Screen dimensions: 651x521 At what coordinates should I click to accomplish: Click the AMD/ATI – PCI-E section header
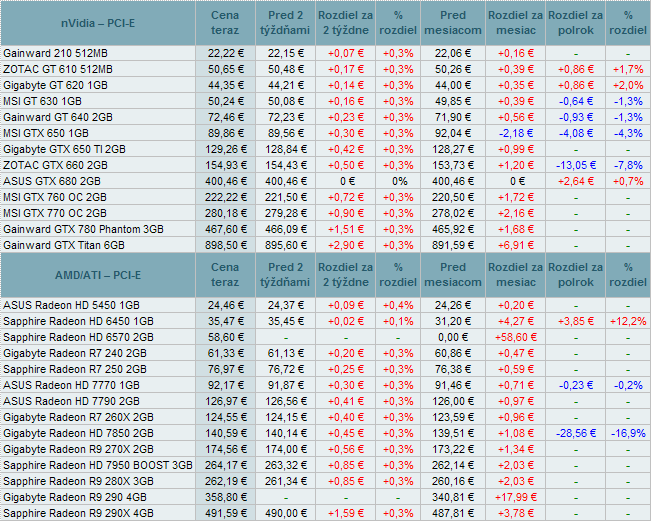pos(100,275)
